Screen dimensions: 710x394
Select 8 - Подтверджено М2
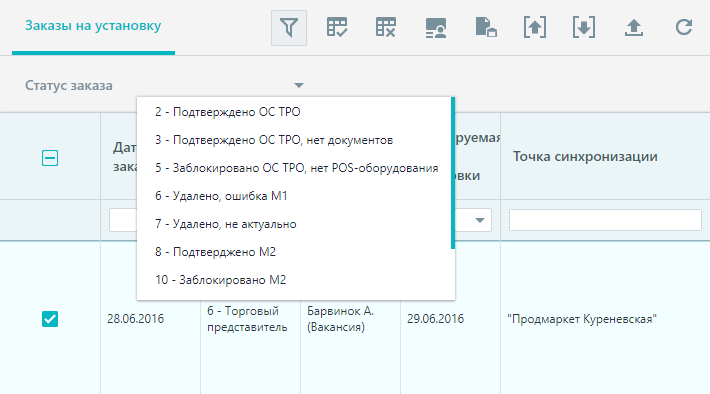click(216, 252)
